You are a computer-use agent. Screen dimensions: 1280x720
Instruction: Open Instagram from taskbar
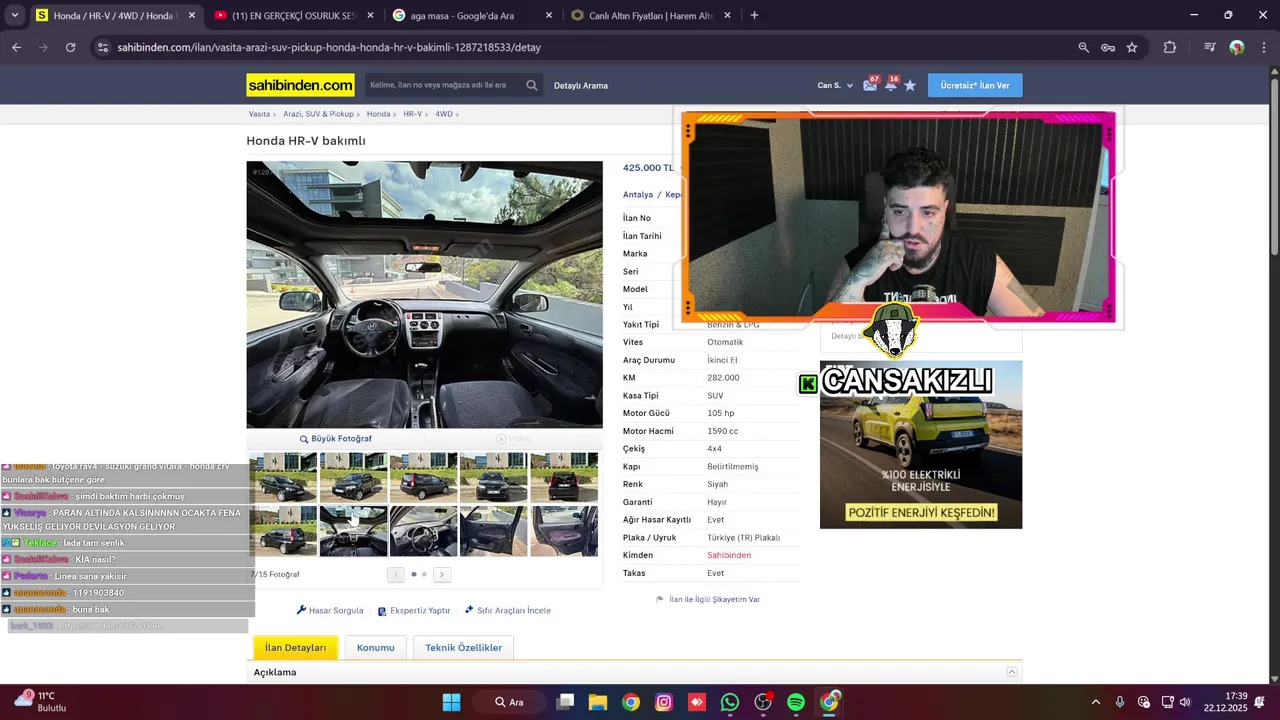[x=664, y=702]
